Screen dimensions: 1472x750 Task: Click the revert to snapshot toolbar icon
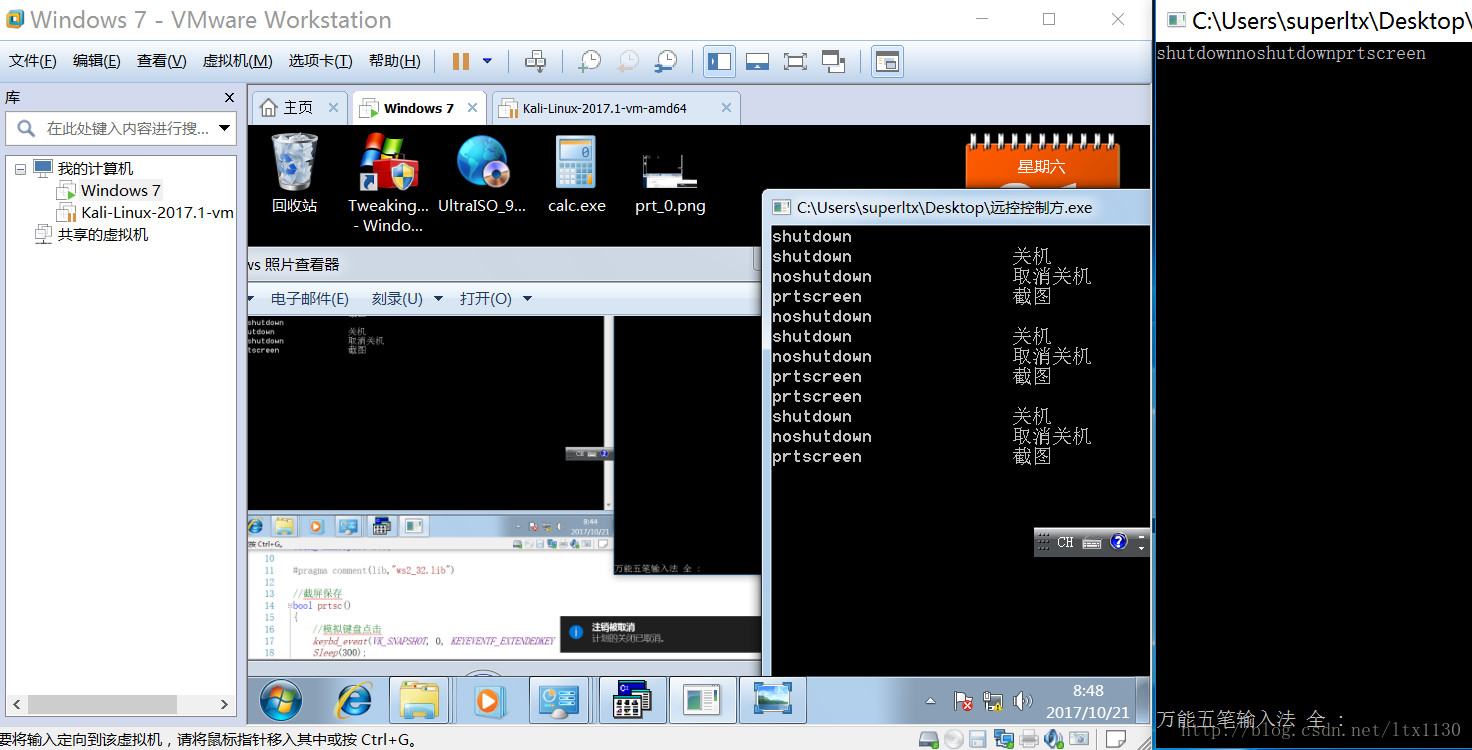pyautogui.click(x=627, y=61)
